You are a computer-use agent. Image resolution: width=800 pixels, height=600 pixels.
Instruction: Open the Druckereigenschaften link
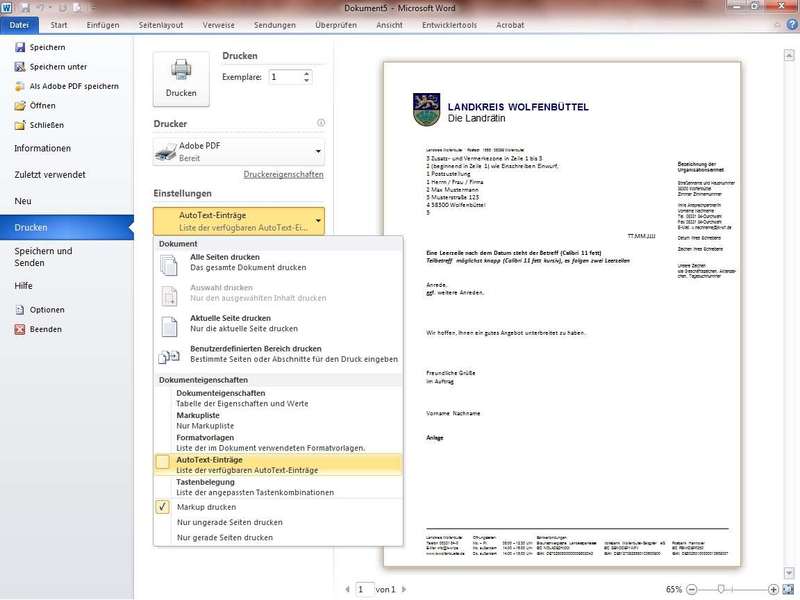point(283,174)
